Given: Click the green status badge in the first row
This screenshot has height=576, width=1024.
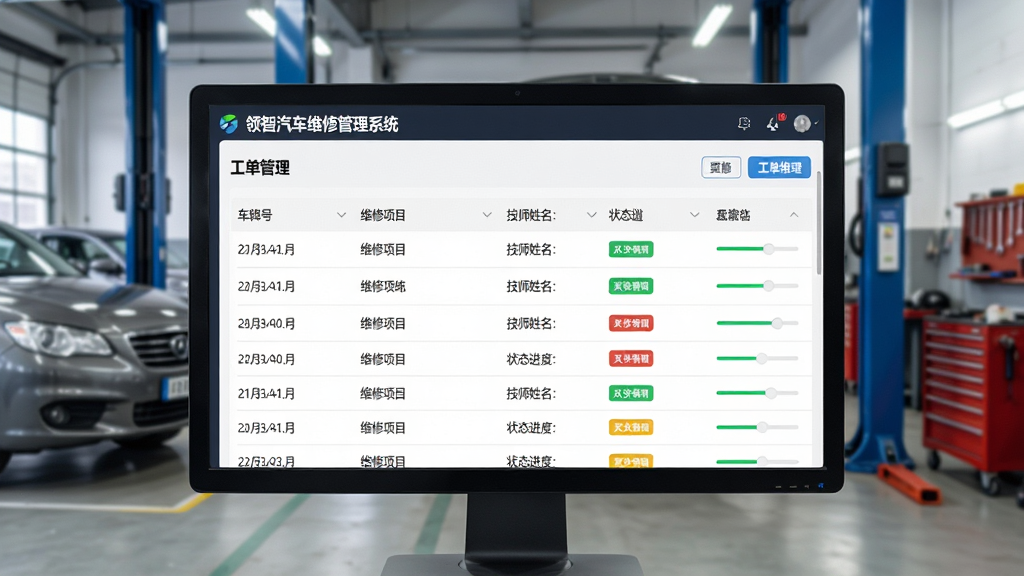Looking at the screenshot, I should tap(631, 249).
